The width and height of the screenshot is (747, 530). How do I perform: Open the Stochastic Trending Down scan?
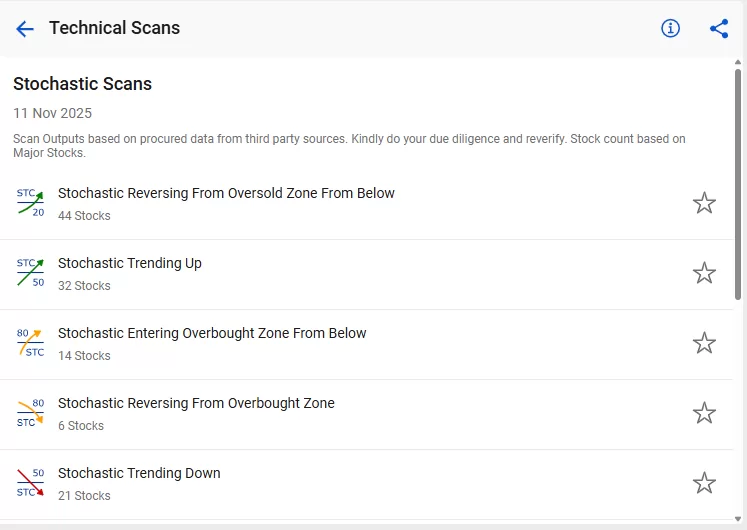[139, 473]
